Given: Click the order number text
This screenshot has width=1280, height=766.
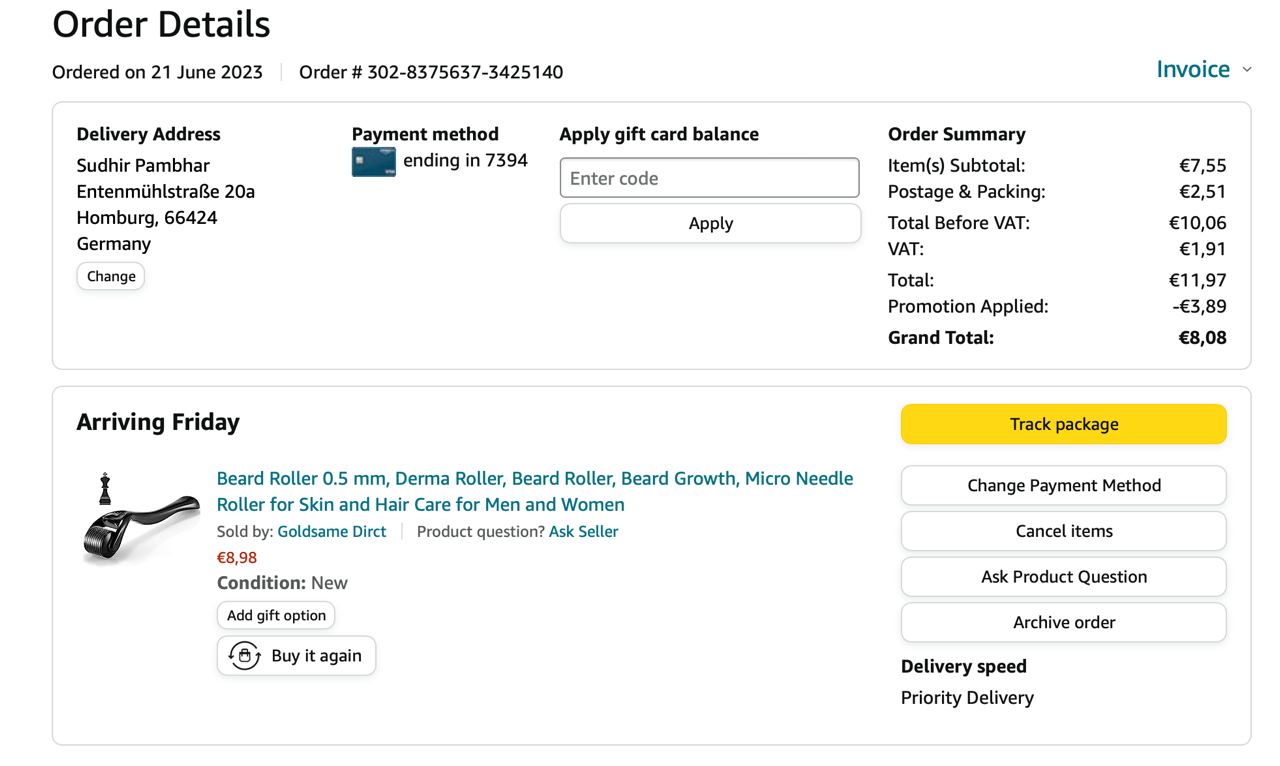Looking at the screenshot, I should tap(431, 72).
